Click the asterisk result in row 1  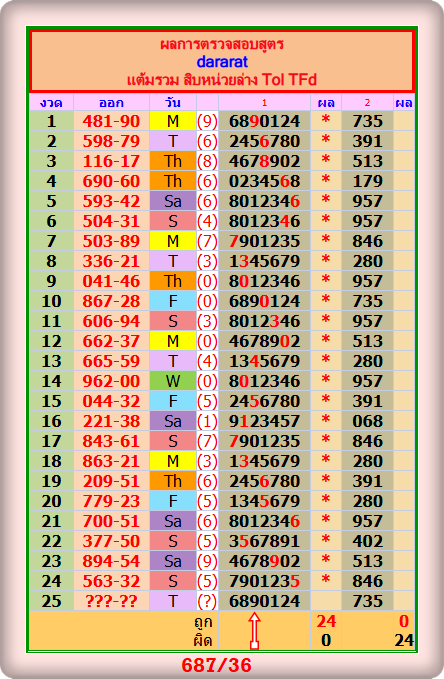click(326, 120)
